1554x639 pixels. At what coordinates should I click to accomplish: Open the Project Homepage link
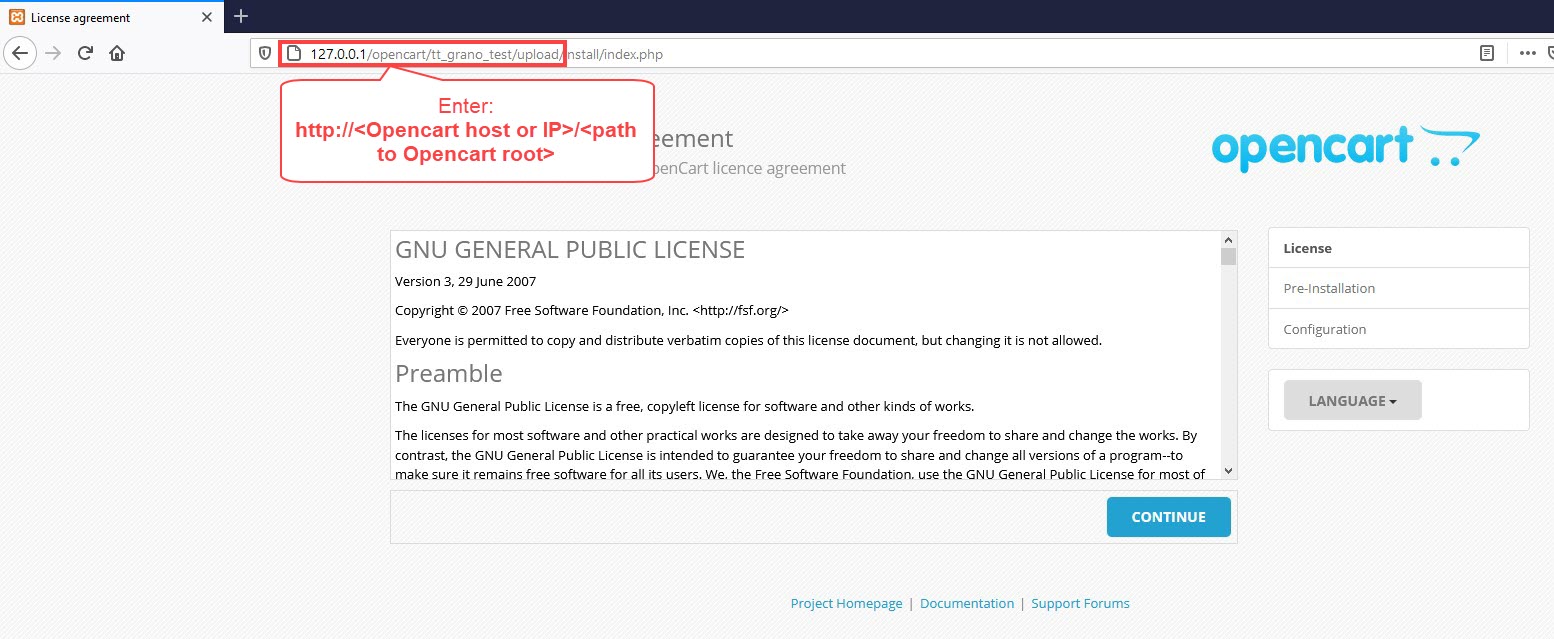point(846,603)
